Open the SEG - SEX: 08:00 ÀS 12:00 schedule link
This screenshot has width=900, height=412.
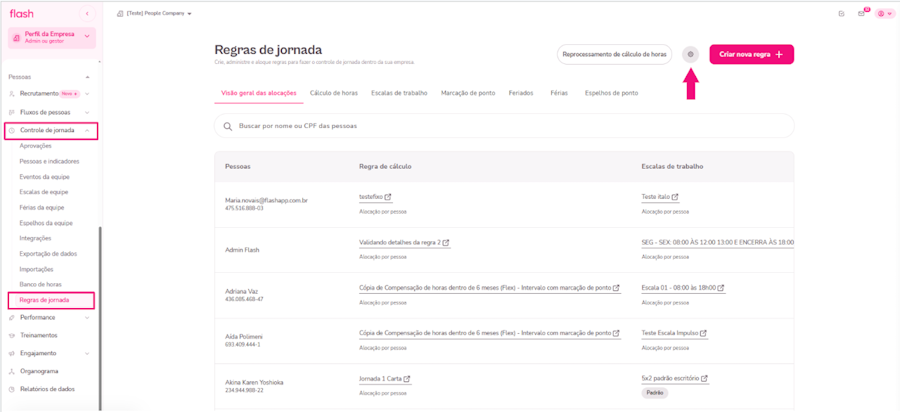point(717,242)
